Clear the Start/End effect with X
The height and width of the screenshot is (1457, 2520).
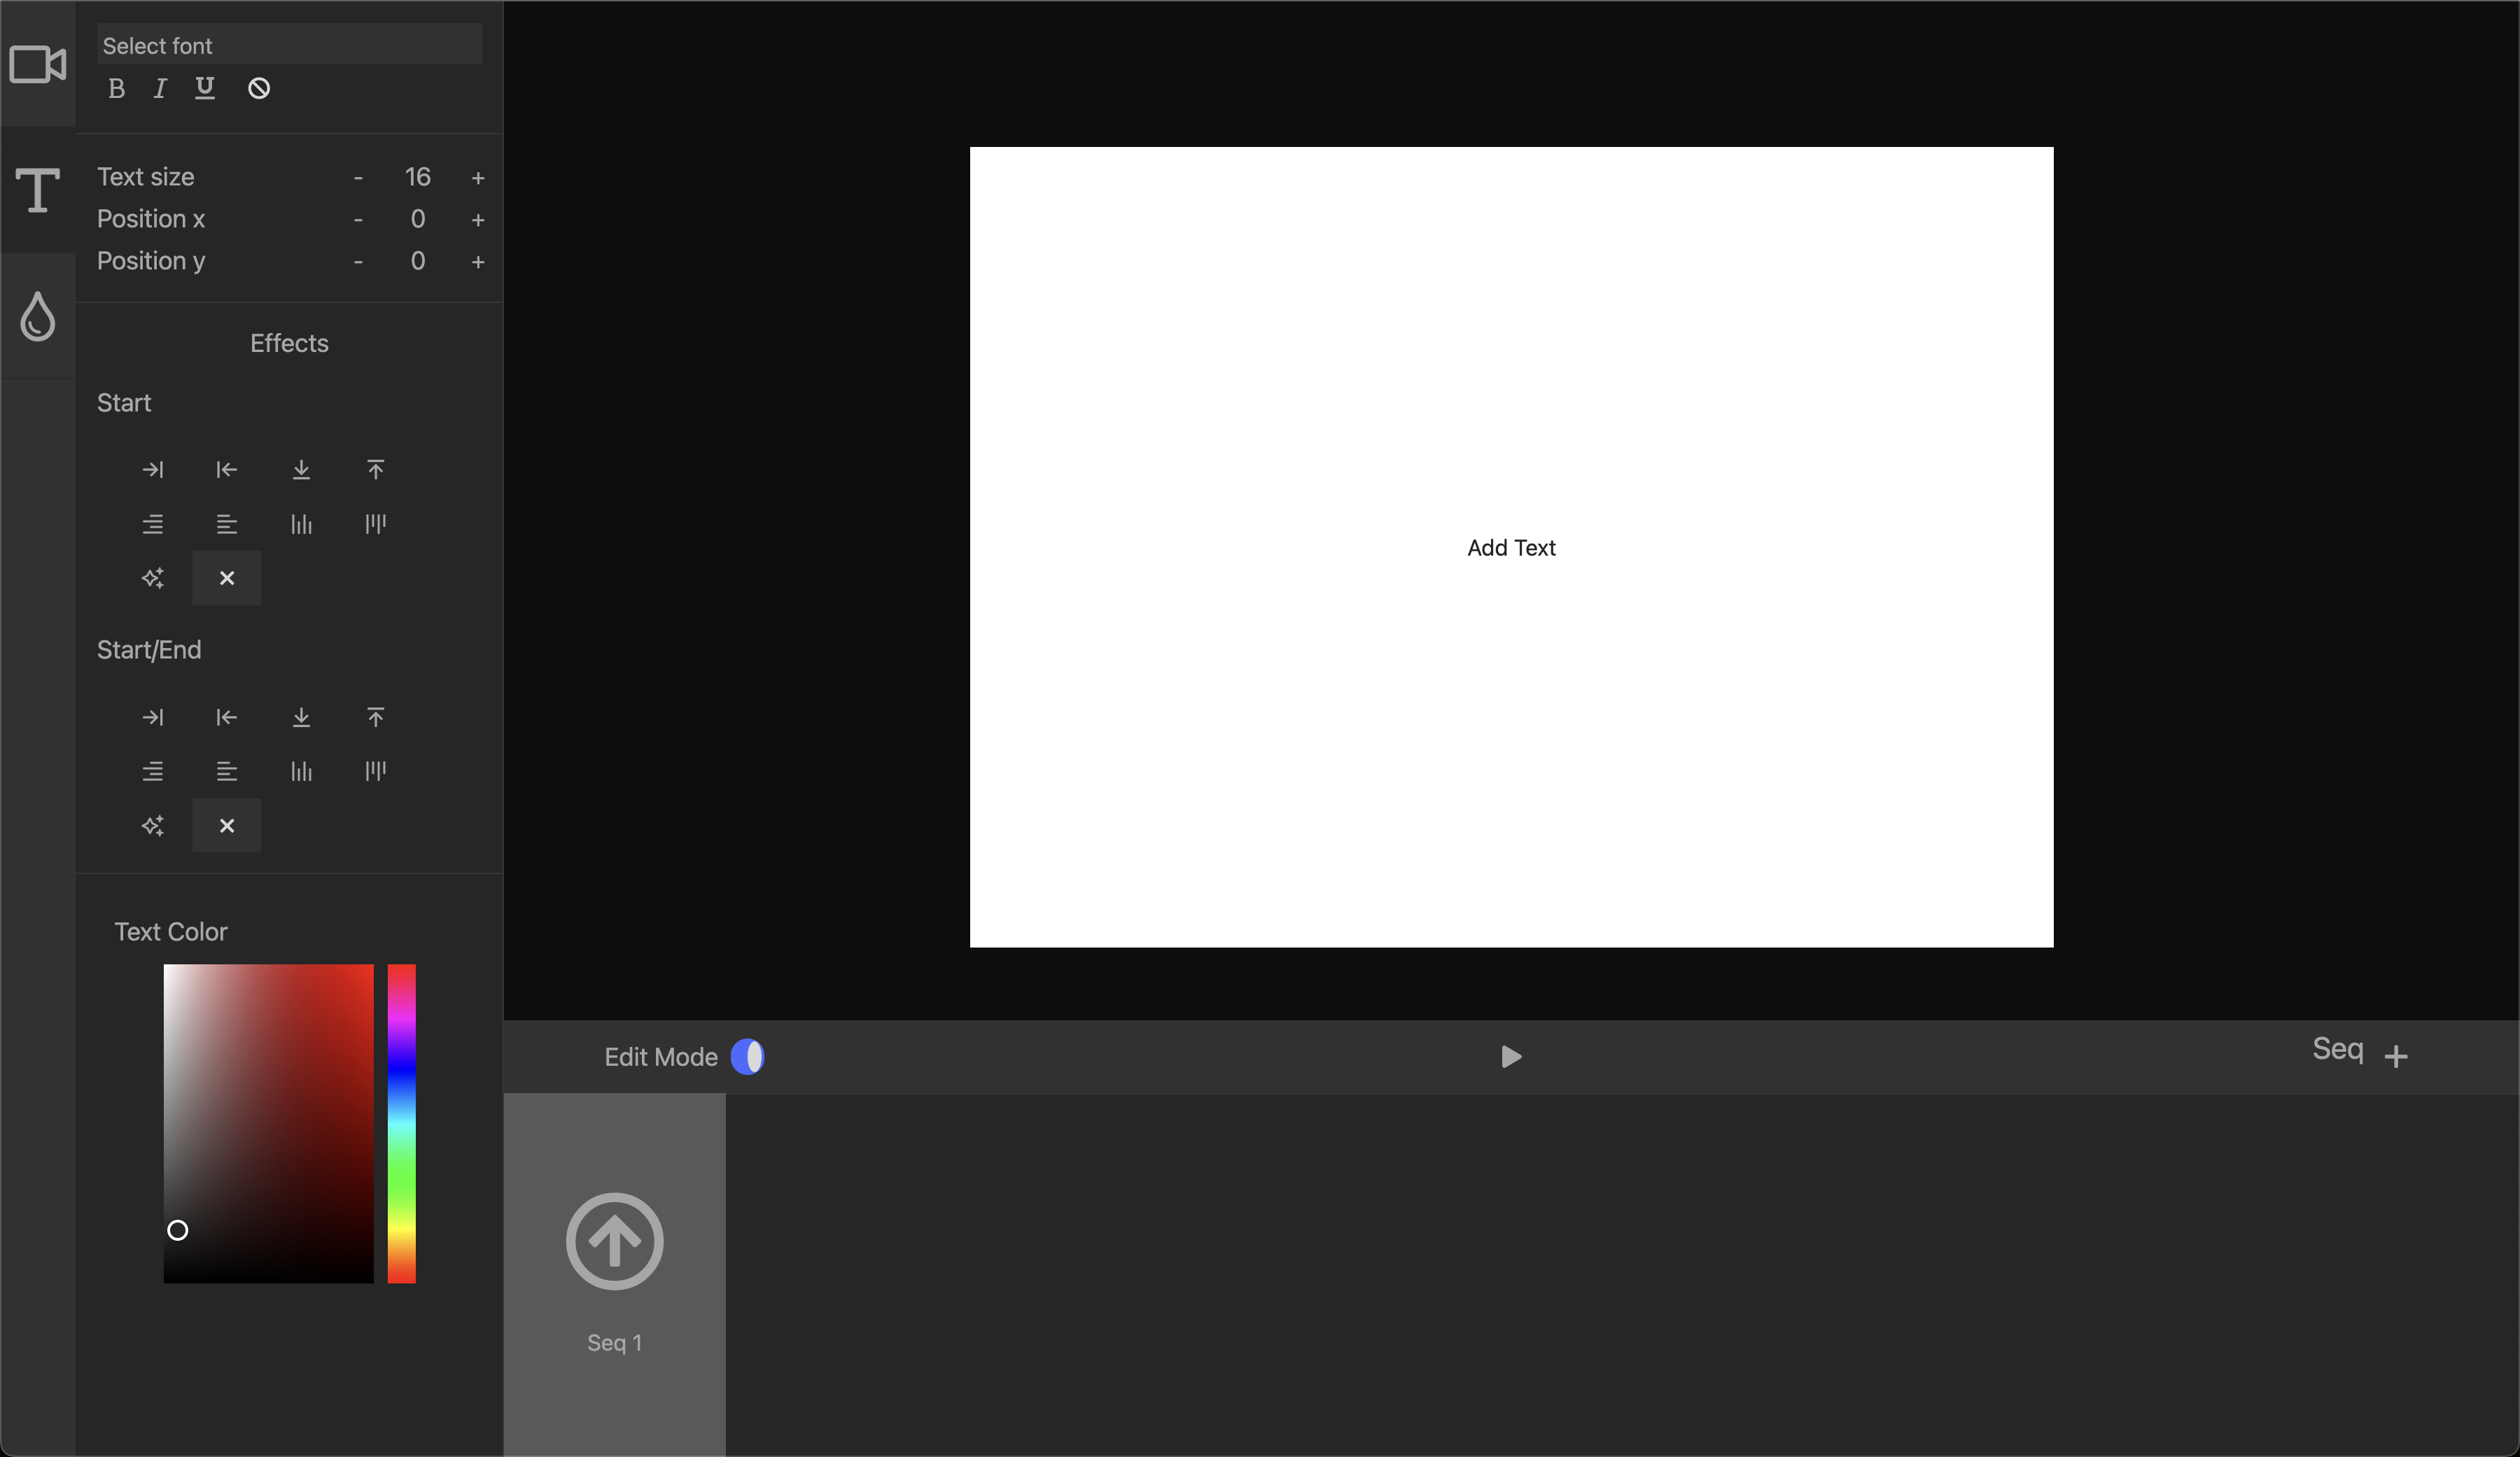pyautogui.click(x=227, y=826)
